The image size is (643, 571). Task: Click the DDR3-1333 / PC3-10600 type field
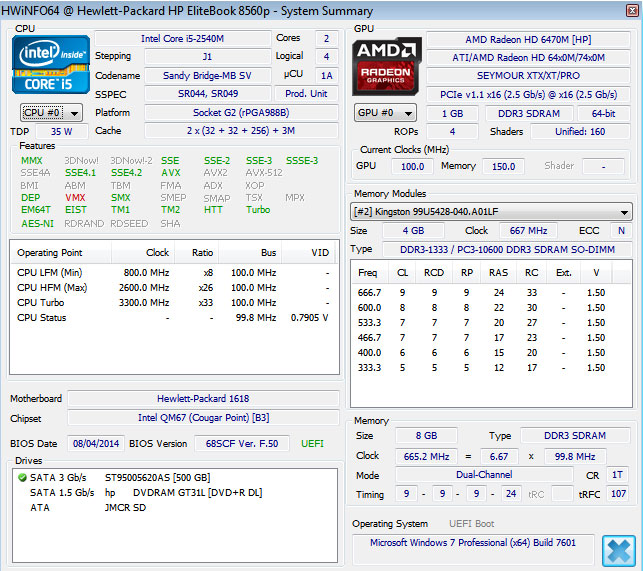(x=507, y=249)
